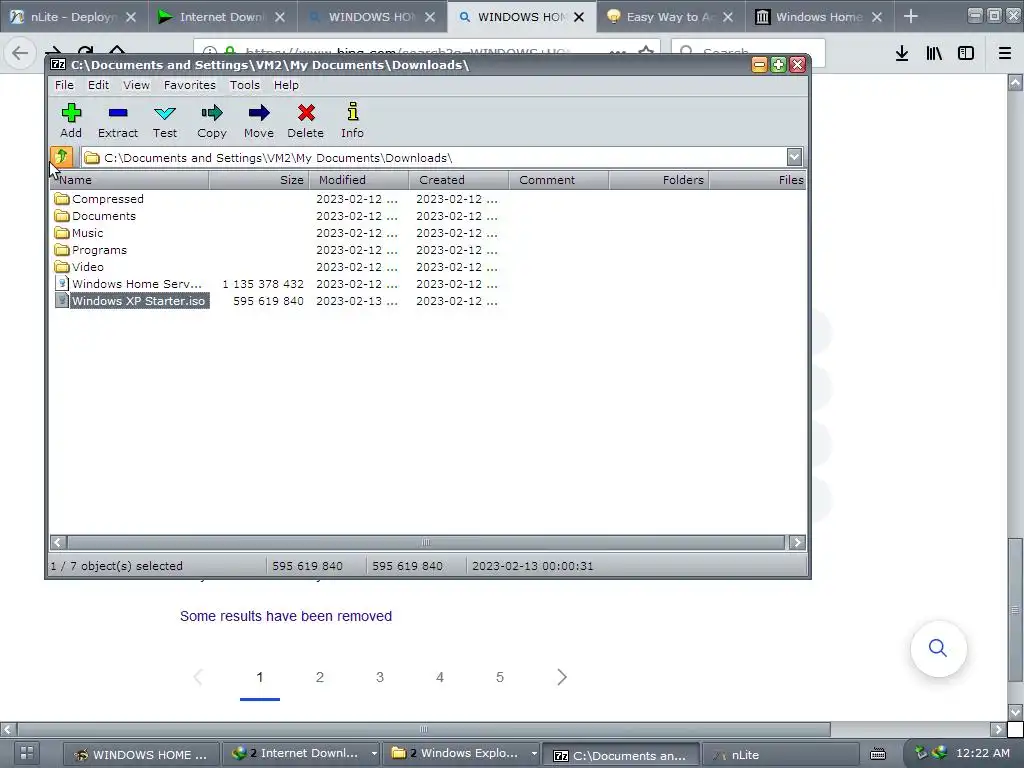Click the Windows XP Starter.iso file icon

point(62,300)
